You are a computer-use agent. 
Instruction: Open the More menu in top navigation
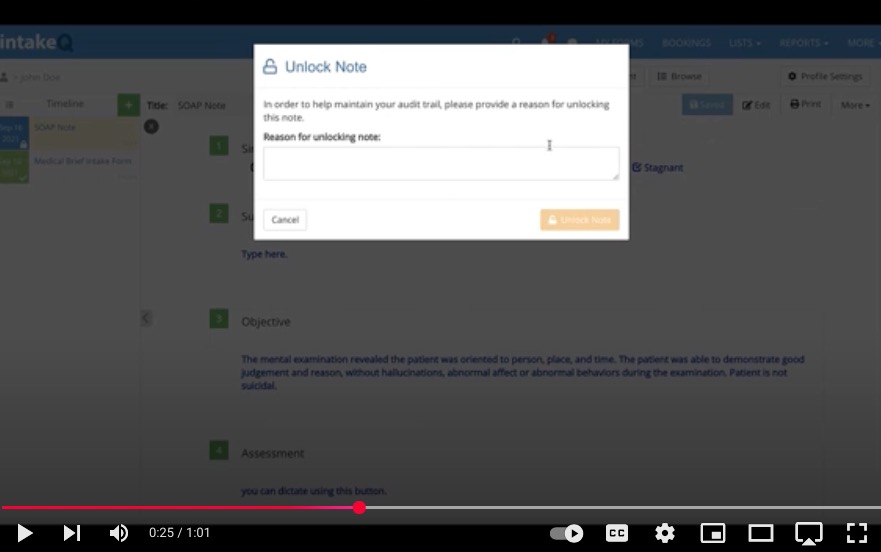click(863, 43)
